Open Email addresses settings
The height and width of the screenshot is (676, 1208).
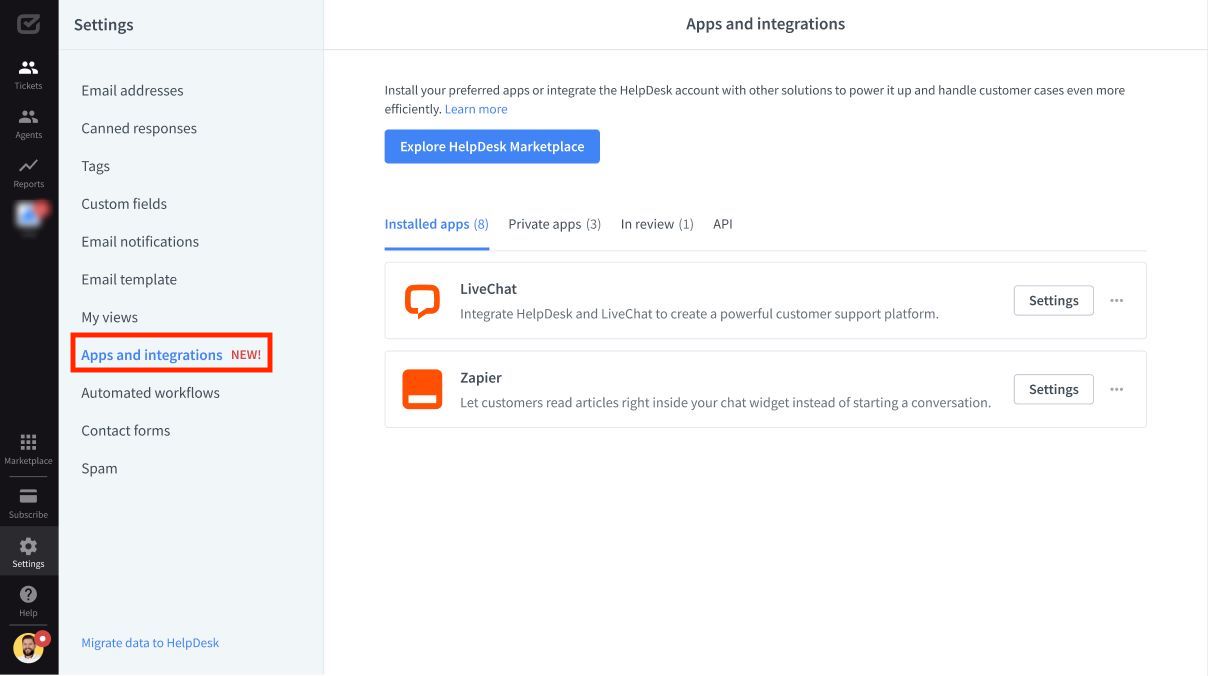(132, 90)
